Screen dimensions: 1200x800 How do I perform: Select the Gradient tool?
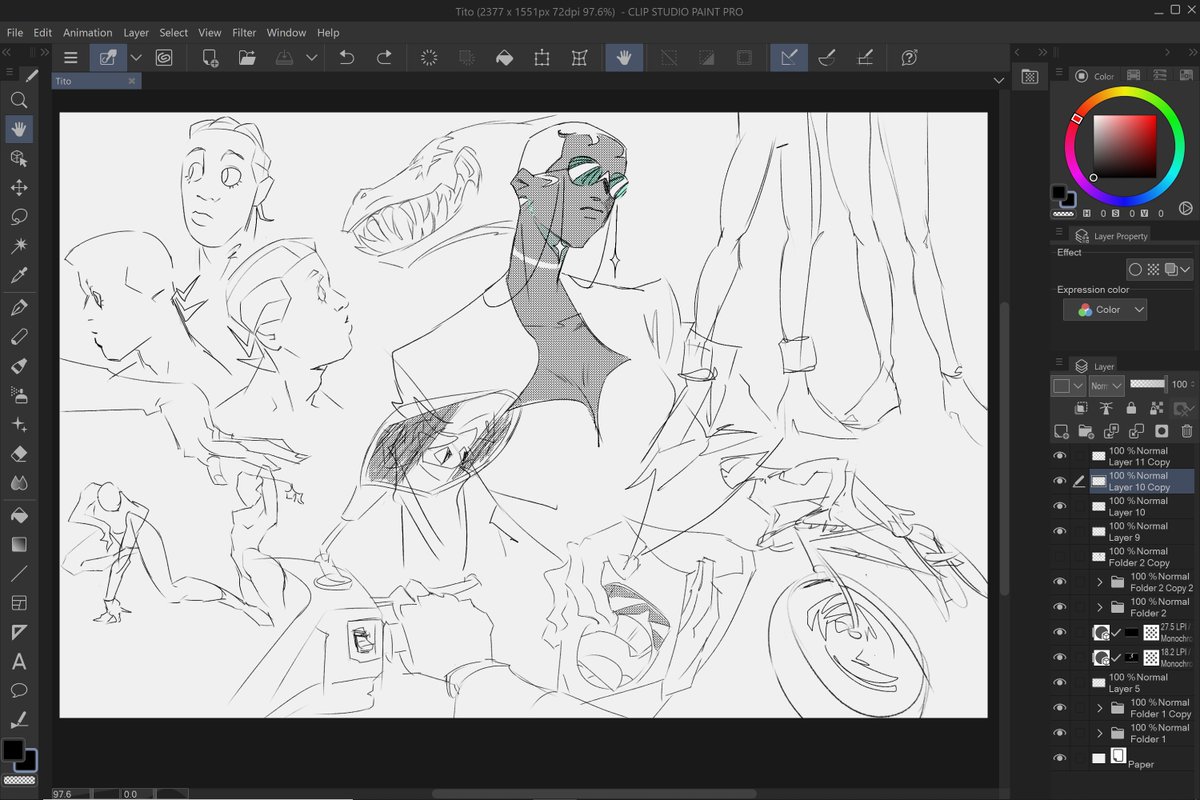(18, 545)
